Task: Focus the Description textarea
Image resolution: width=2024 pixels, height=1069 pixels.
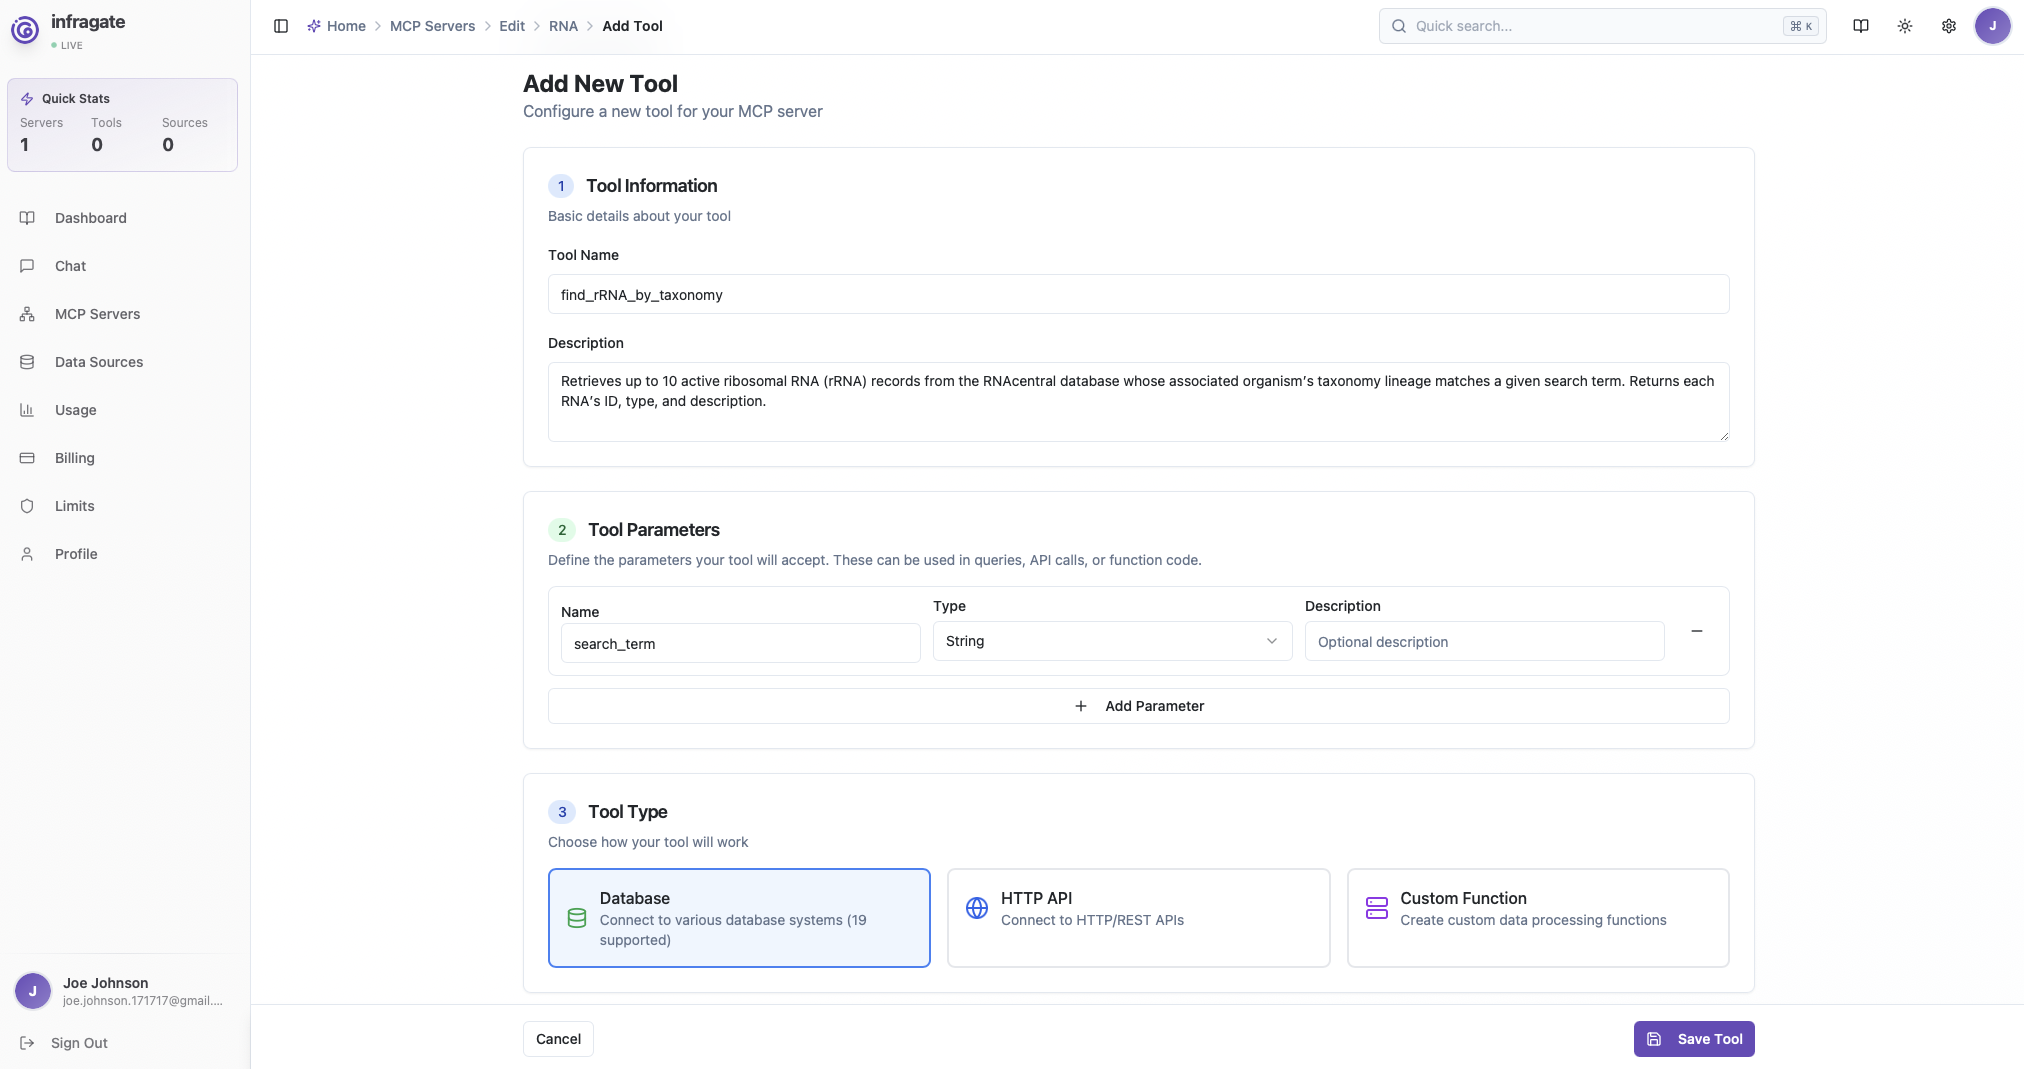Action: 1138,402
